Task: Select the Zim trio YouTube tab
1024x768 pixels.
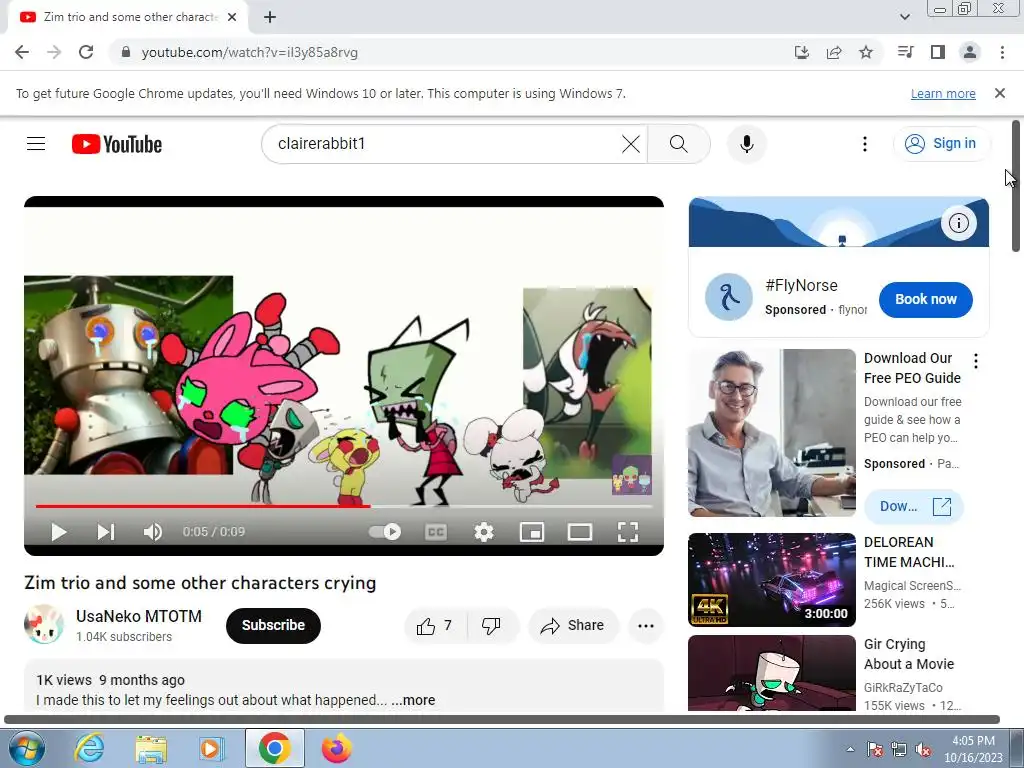Action: tap(128, 17)
